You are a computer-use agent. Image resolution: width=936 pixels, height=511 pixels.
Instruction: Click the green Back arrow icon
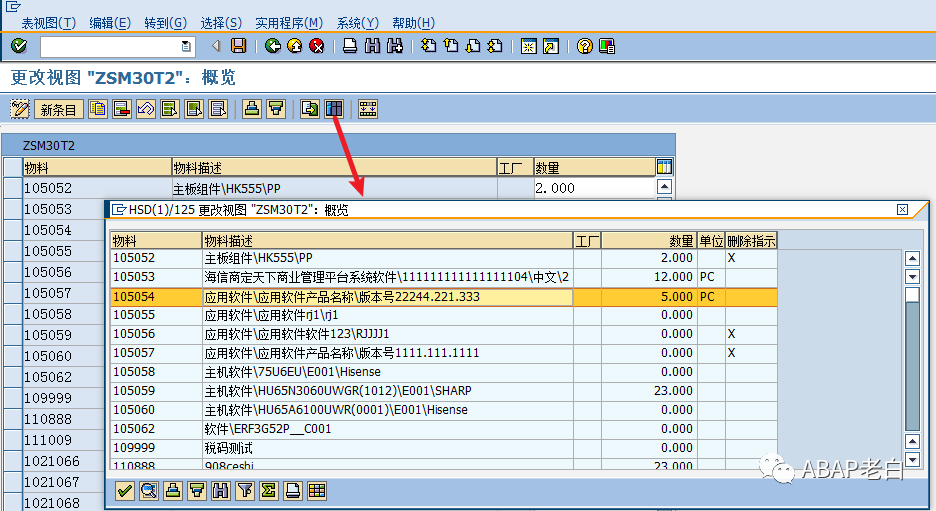273,45
